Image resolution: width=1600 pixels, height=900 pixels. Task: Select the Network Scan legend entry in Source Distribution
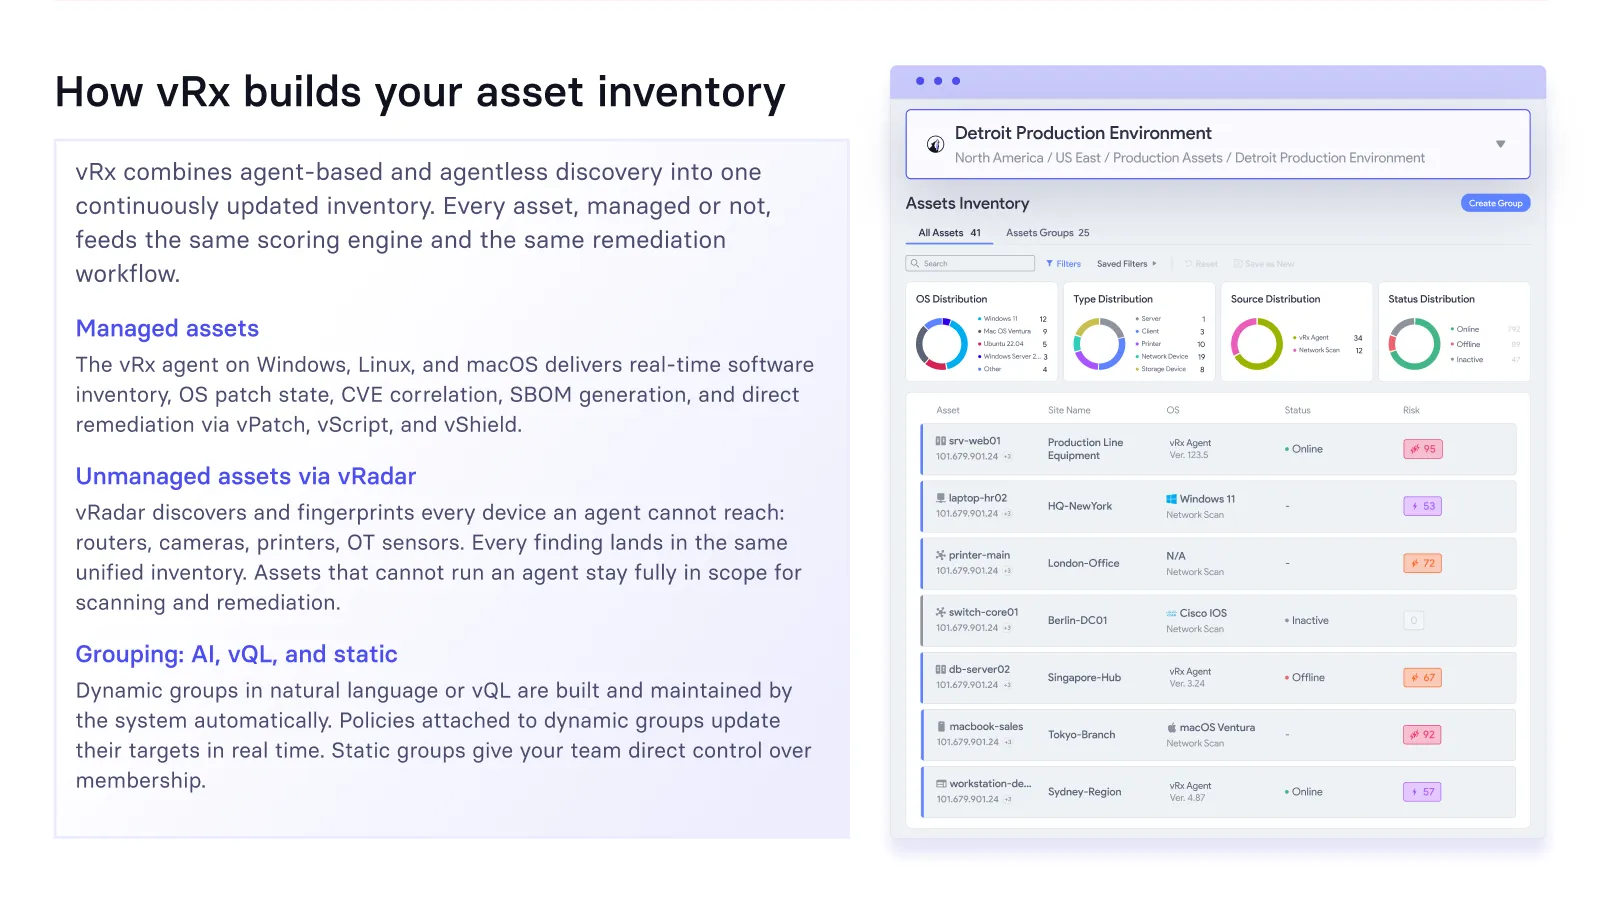pos(1328,351)
